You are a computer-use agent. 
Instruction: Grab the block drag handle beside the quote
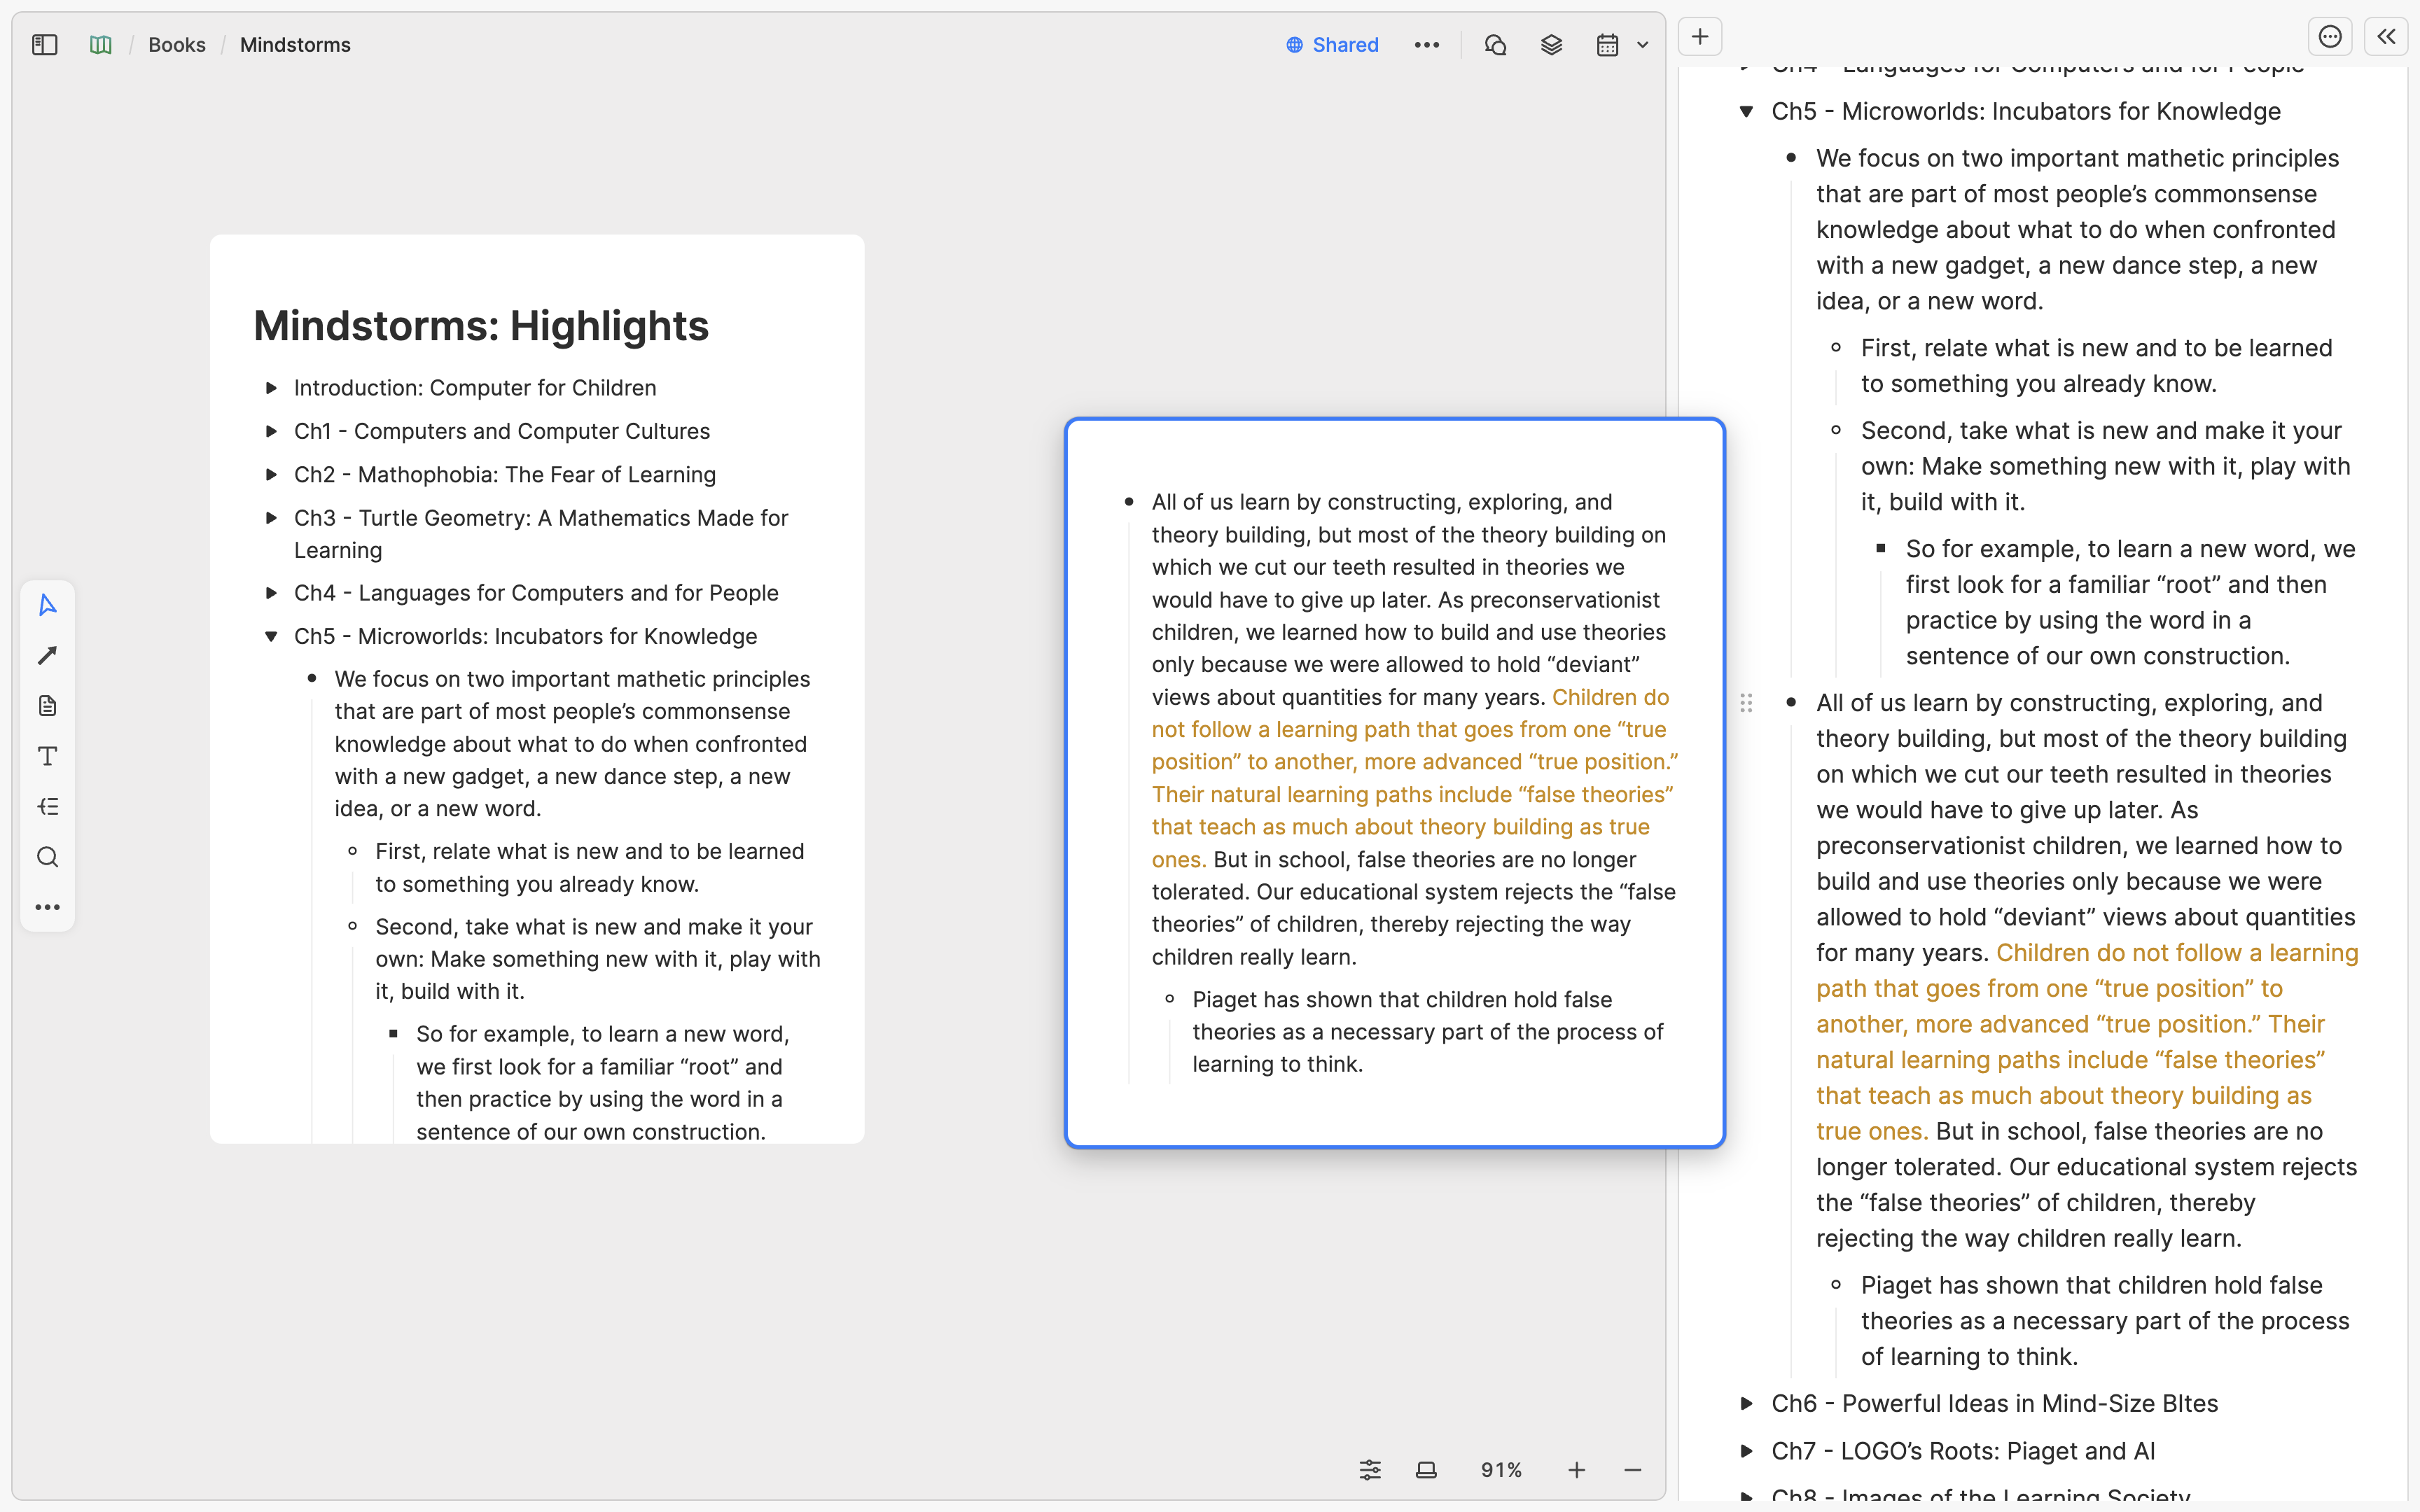[x=1747, y=702]
